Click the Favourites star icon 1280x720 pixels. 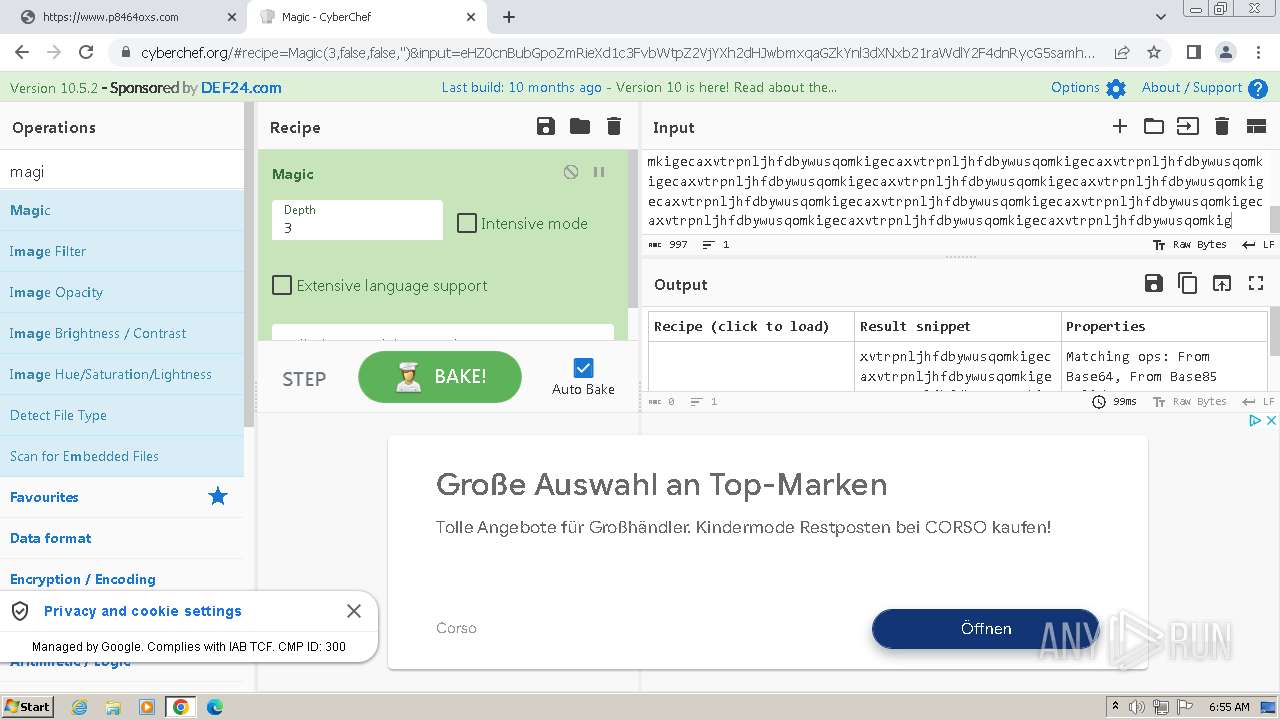(217, 496)
